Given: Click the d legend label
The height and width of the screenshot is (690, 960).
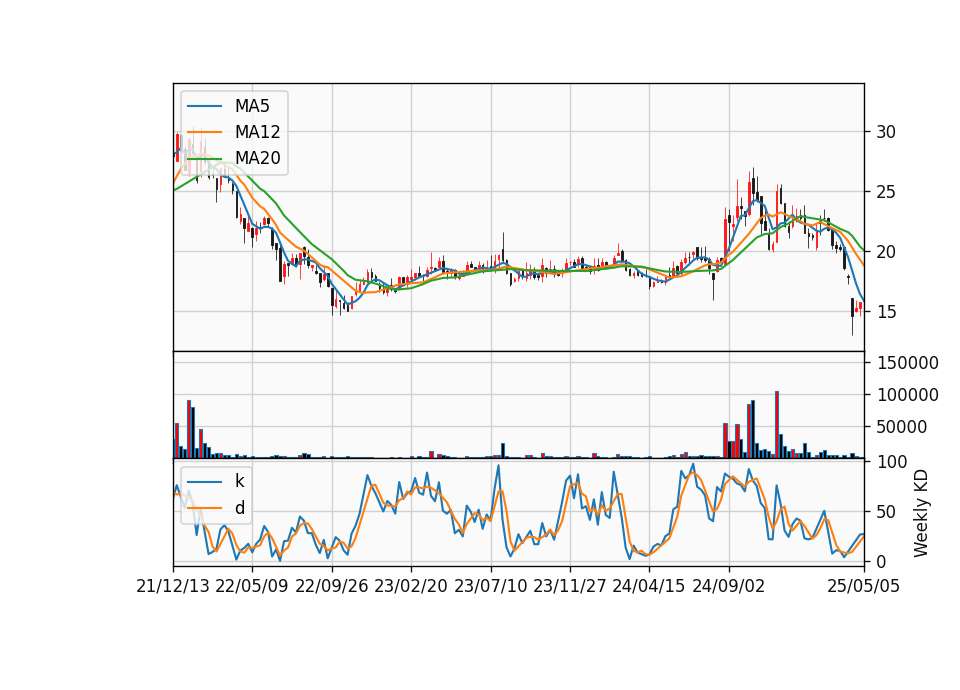Looking at the screenshot, I should pyautogui.click(x=240, y=508).
